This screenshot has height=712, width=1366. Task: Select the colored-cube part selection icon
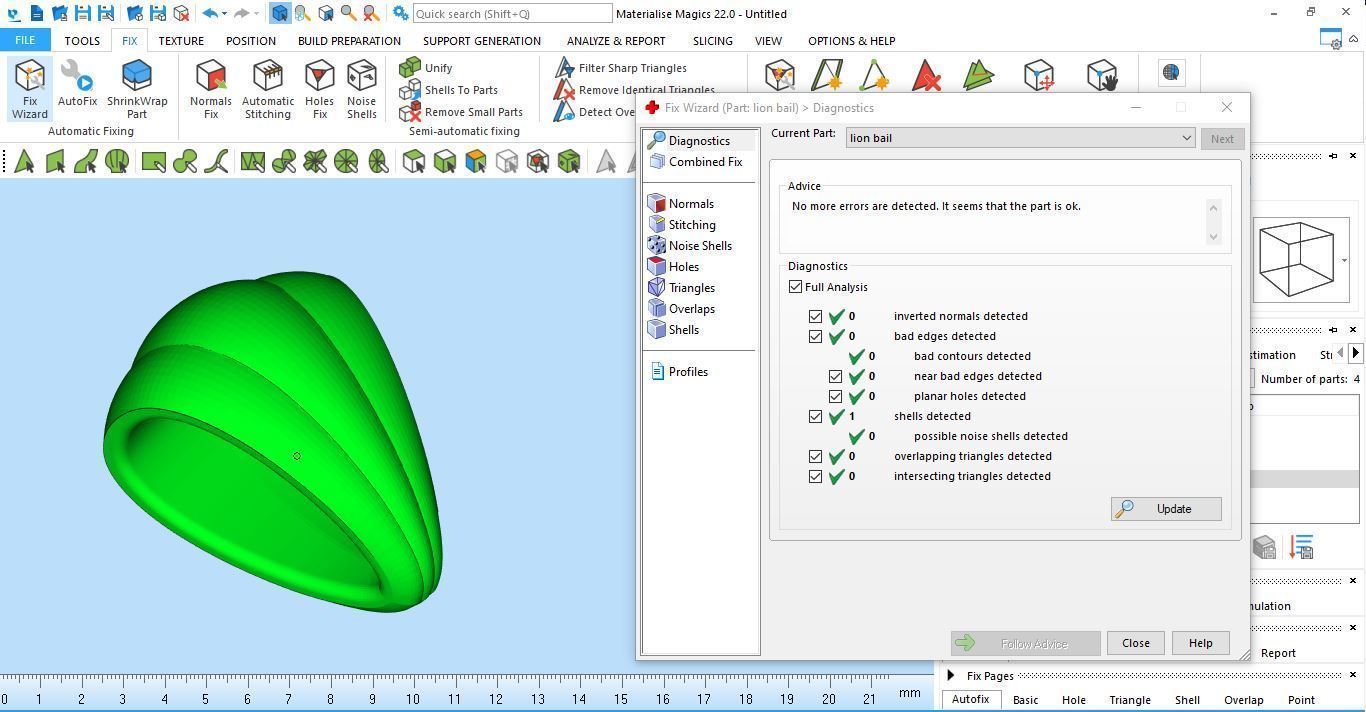tap(476, 161)
